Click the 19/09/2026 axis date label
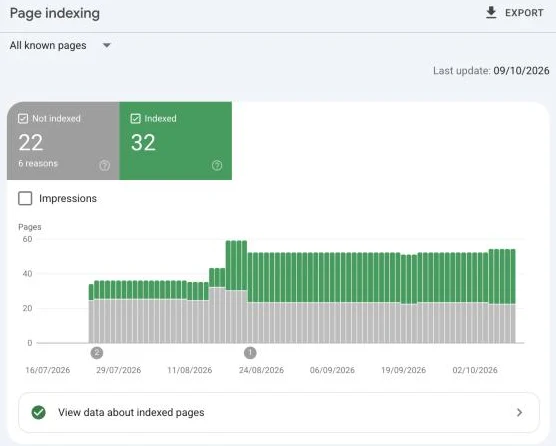Screen dimensions: 556x446 [404, 370]
